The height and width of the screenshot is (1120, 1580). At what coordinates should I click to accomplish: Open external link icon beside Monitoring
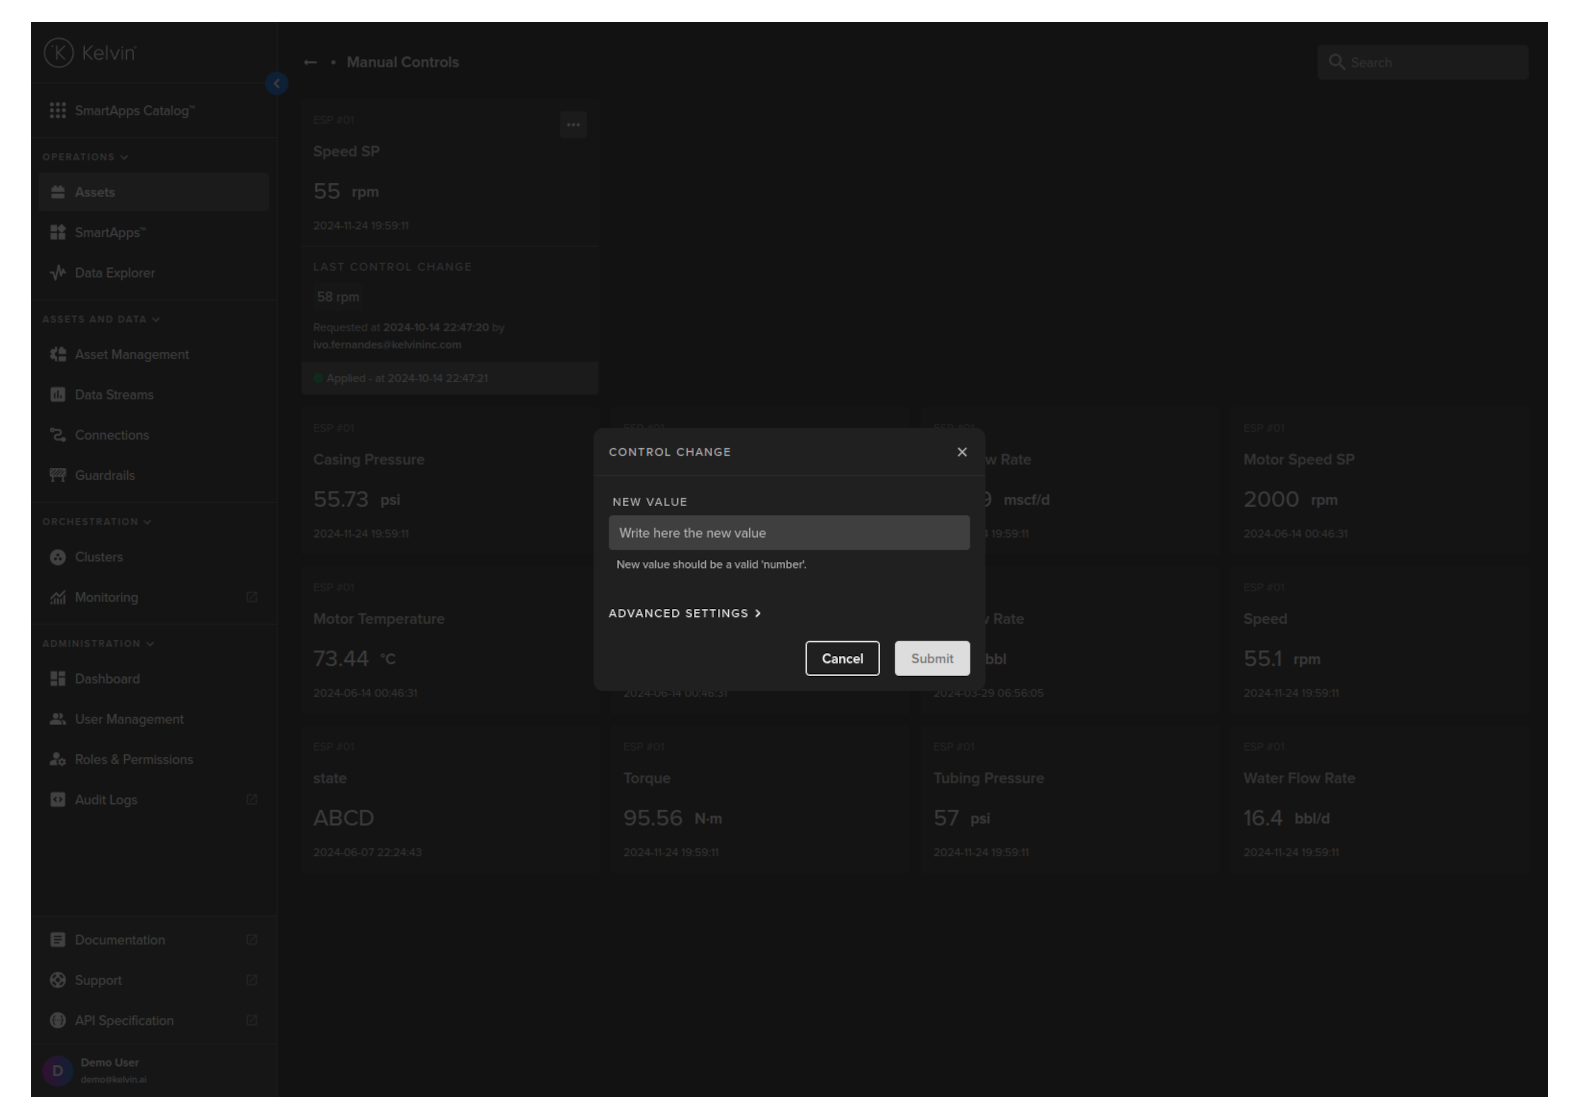point(252,597)
